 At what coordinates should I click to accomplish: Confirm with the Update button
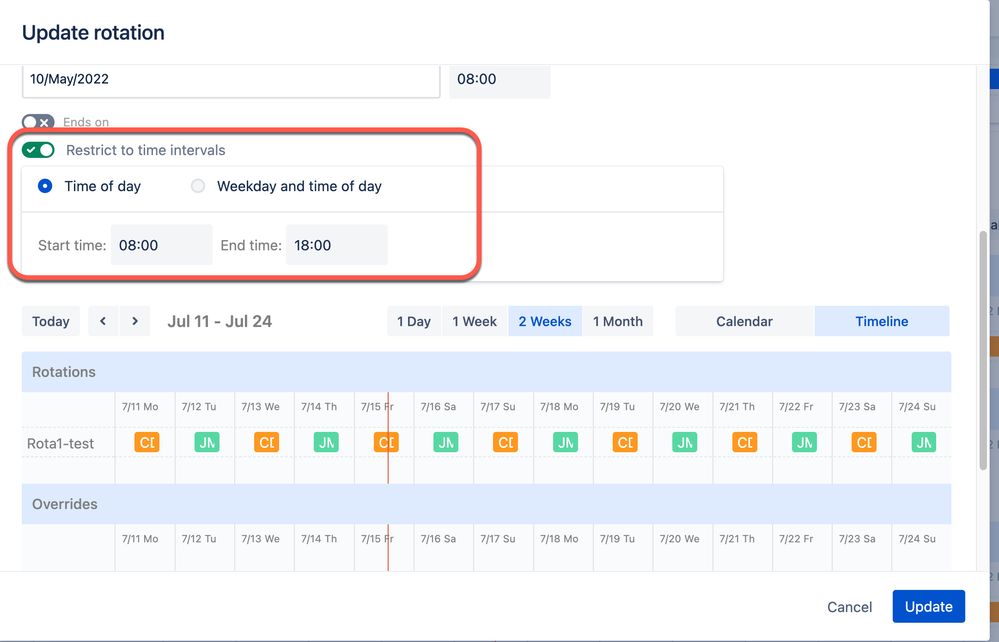coord(929,607)
